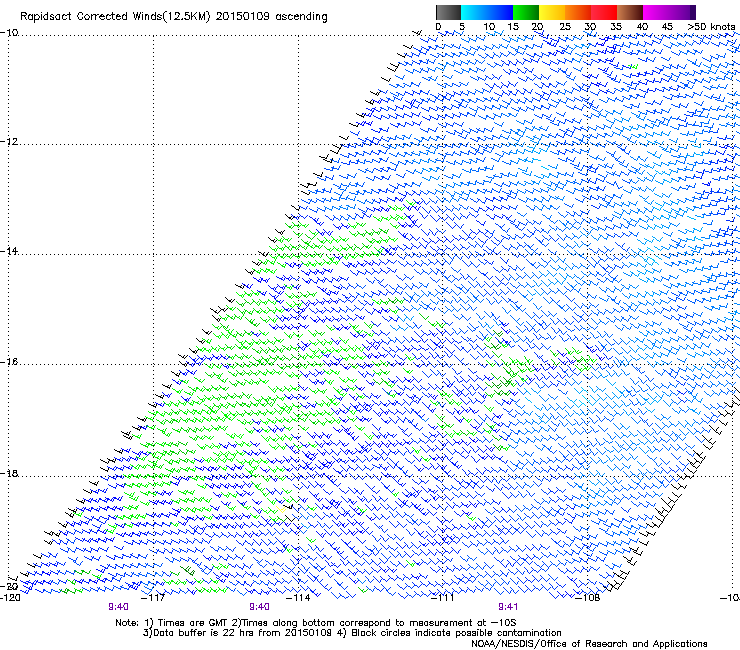
Task: Click the '35' label under the color bar
Action: 616,27
